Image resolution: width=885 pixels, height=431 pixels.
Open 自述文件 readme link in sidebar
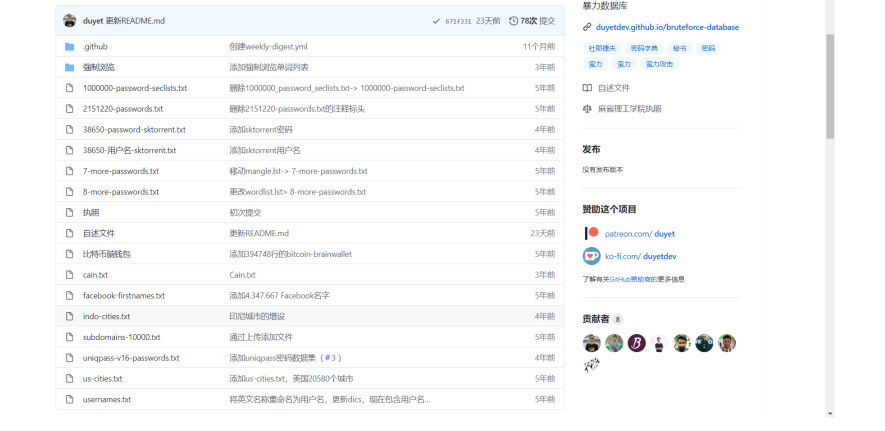pos(614,88)
